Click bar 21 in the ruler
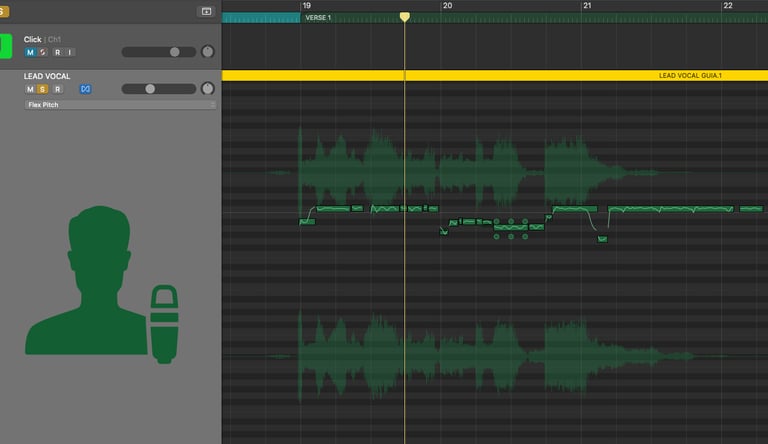Image resolution: width=768 pixels, height=444 pixels. coord(587,5)
